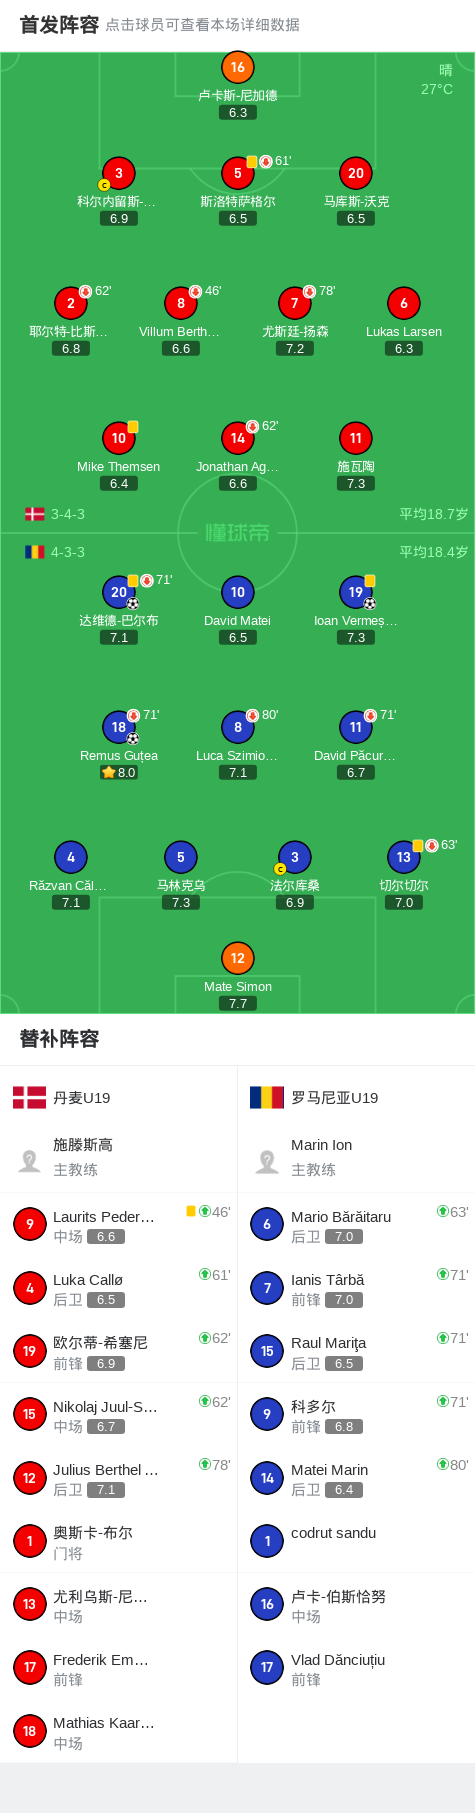Open goalkeeper number 16 卢卡斯-尼加德 icon
This screenshot has height=1813, width=475.
237,67
